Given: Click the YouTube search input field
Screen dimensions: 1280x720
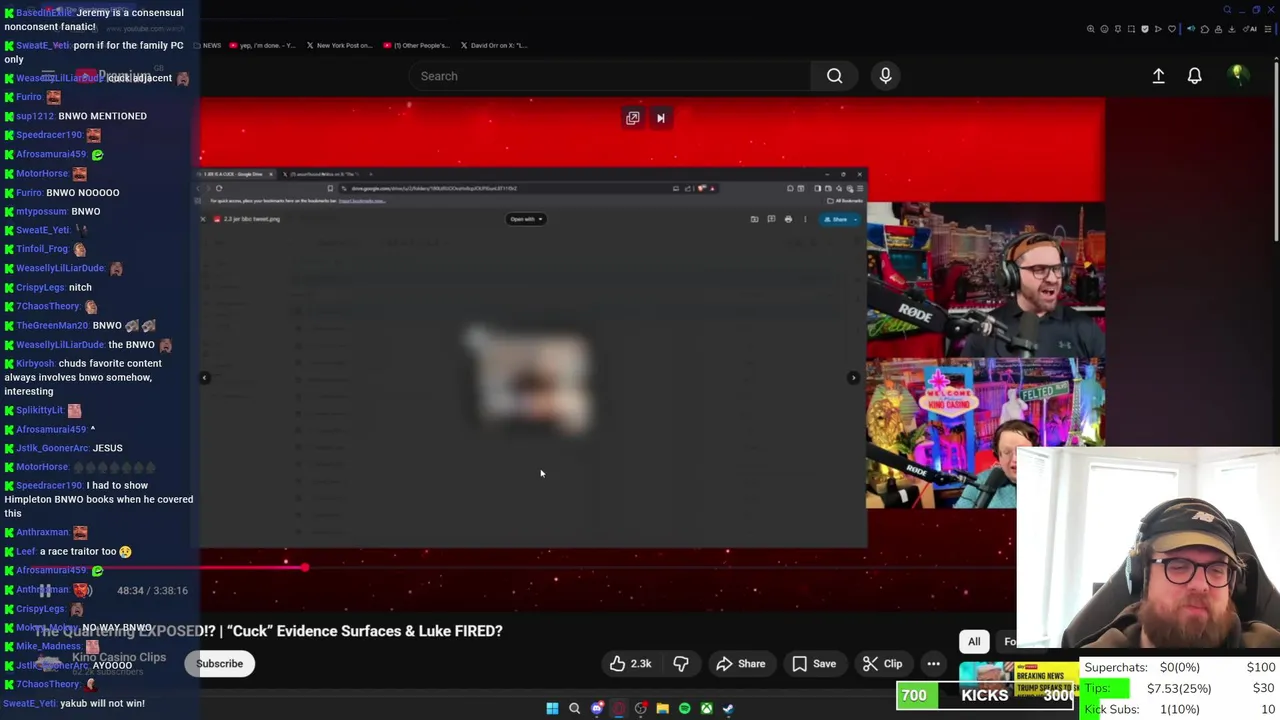Looking at the screenshot, I should pyautogui.click(x=610, y=76).
